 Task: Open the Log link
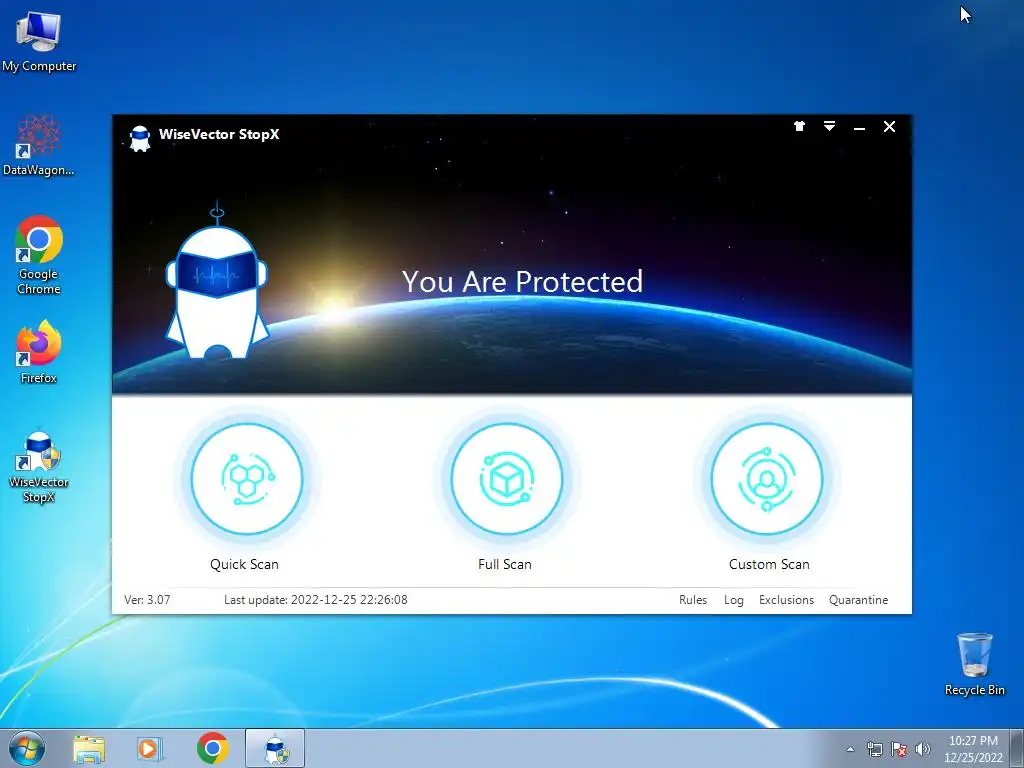733,600
